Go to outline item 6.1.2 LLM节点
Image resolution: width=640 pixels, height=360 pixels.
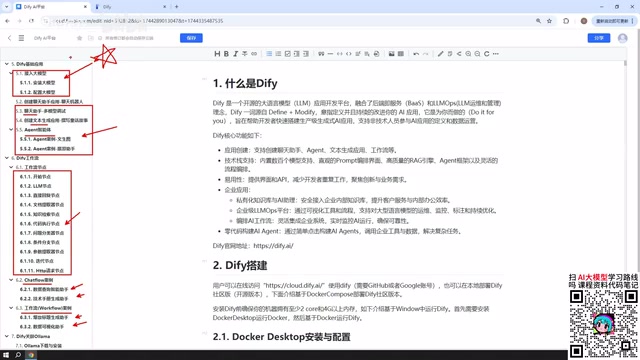point(36,186)
